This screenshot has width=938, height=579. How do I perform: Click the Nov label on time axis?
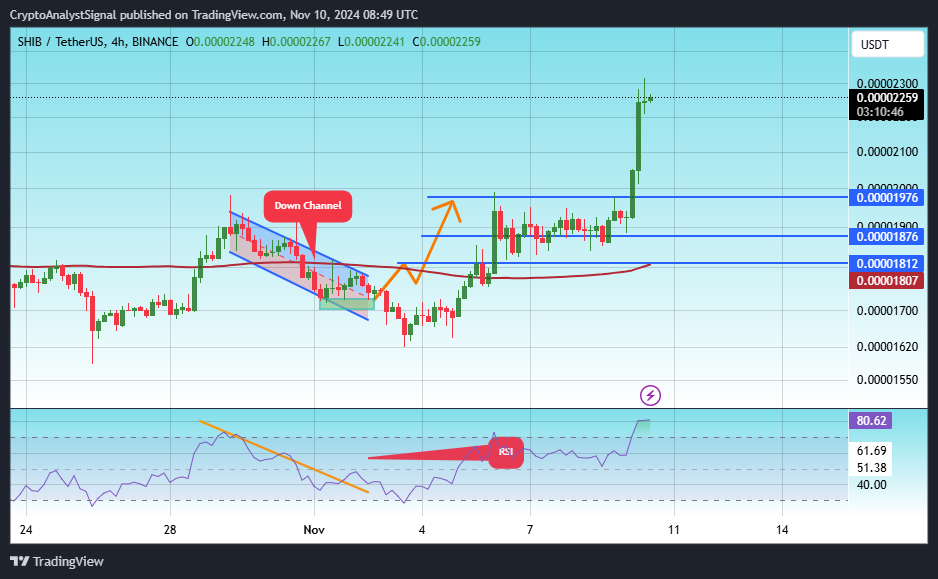click(314, 530)
